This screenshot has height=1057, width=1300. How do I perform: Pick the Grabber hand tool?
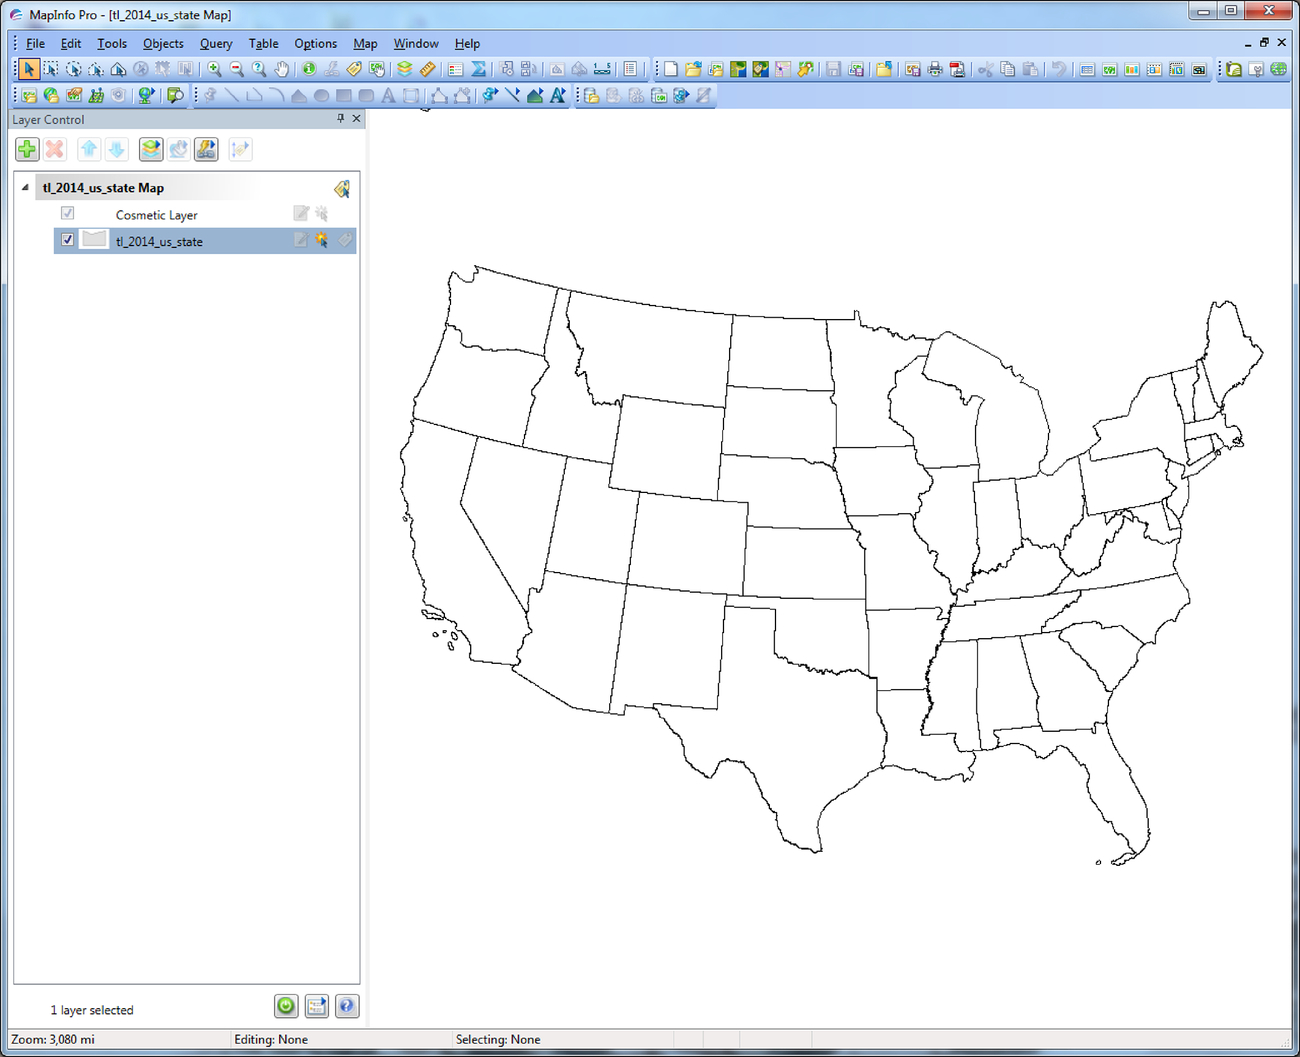point(282,69)
